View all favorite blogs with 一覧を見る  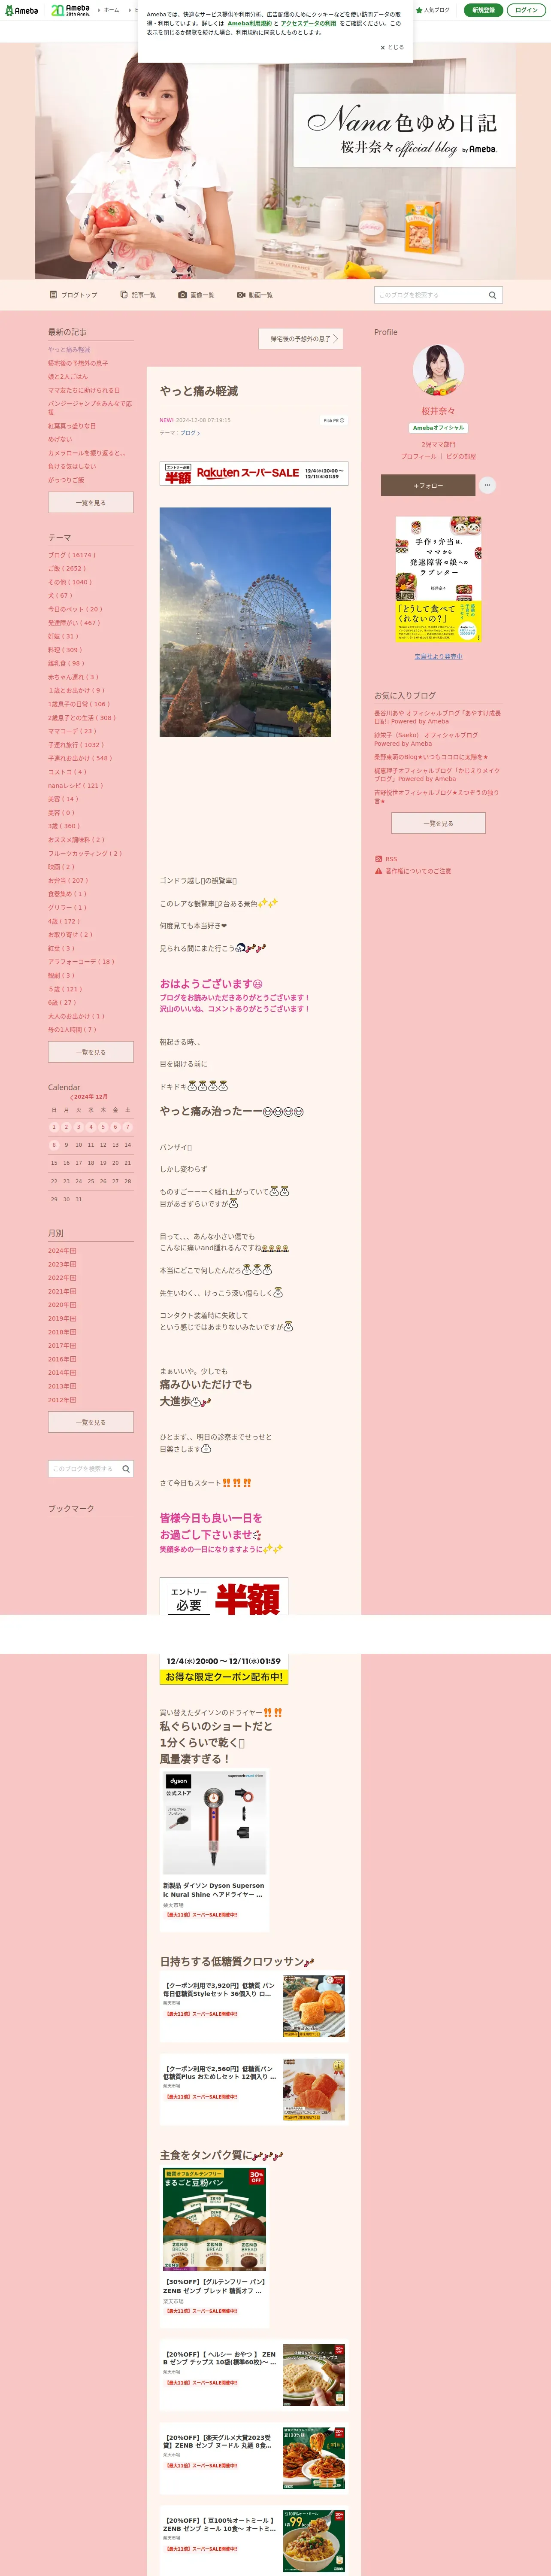(438, 823)
